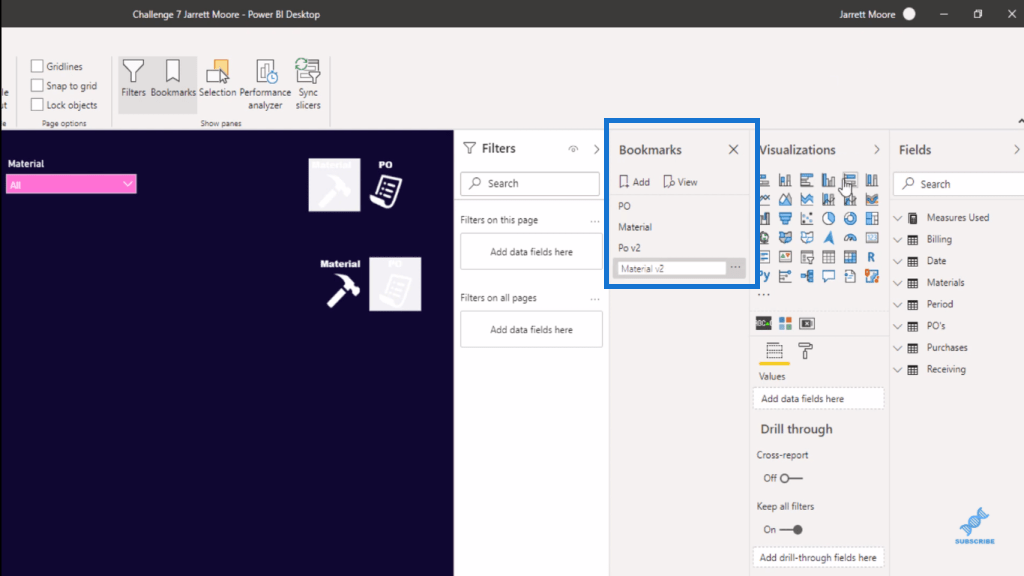Expand the Purchases table
Viewport: 1024px width, 576px height.
point(898,347)
